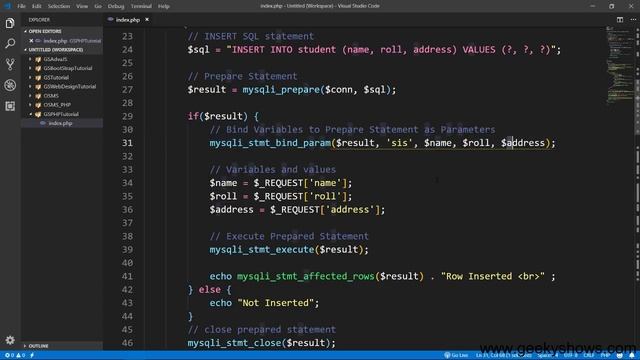
Task: Click the GSPHPTutorial folder icon
Action: [x=38, y=114]
